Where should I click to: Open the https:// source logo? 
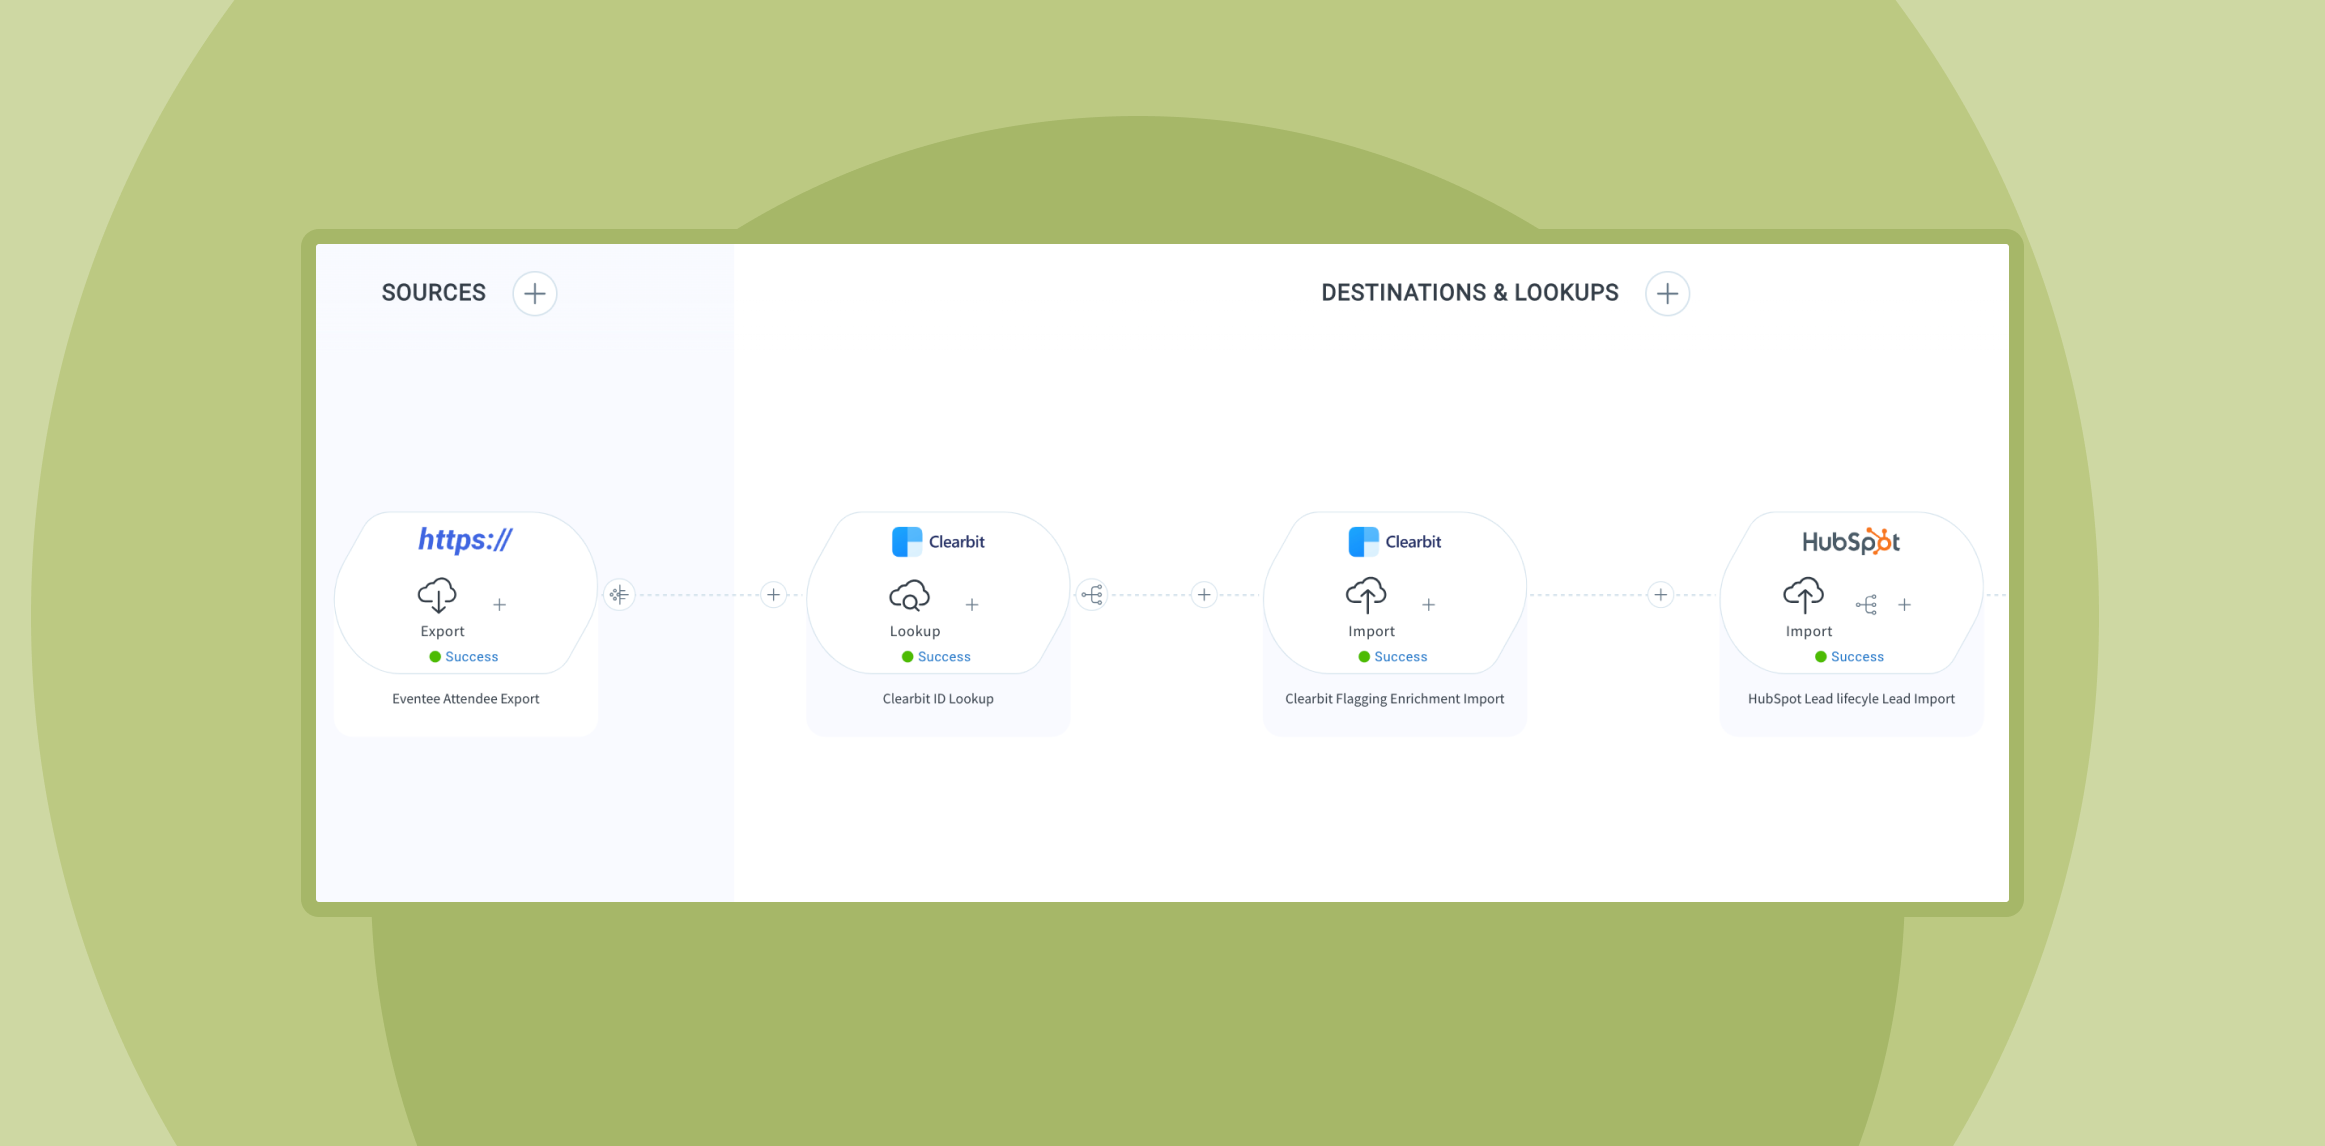[x=465, y=540]
